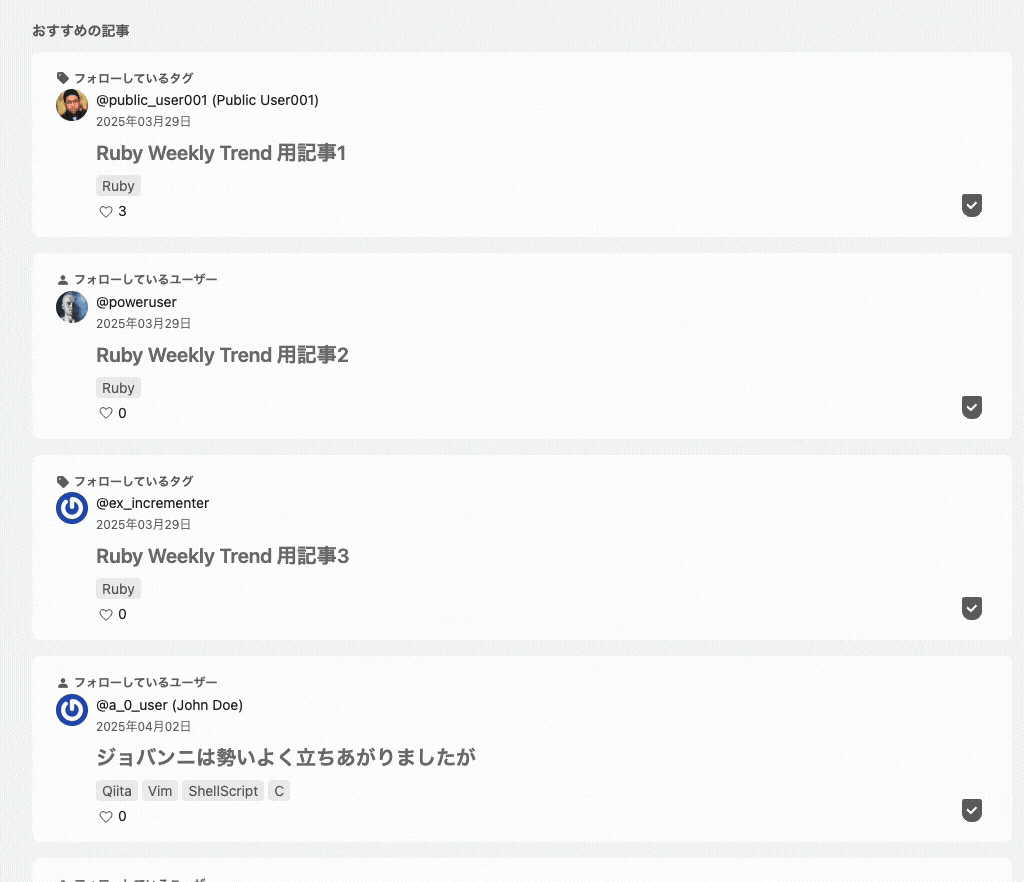This screenshot has height=882, width=1024.
Task: Toggle the check badge on 用記事2
Action: coord(971,407)
